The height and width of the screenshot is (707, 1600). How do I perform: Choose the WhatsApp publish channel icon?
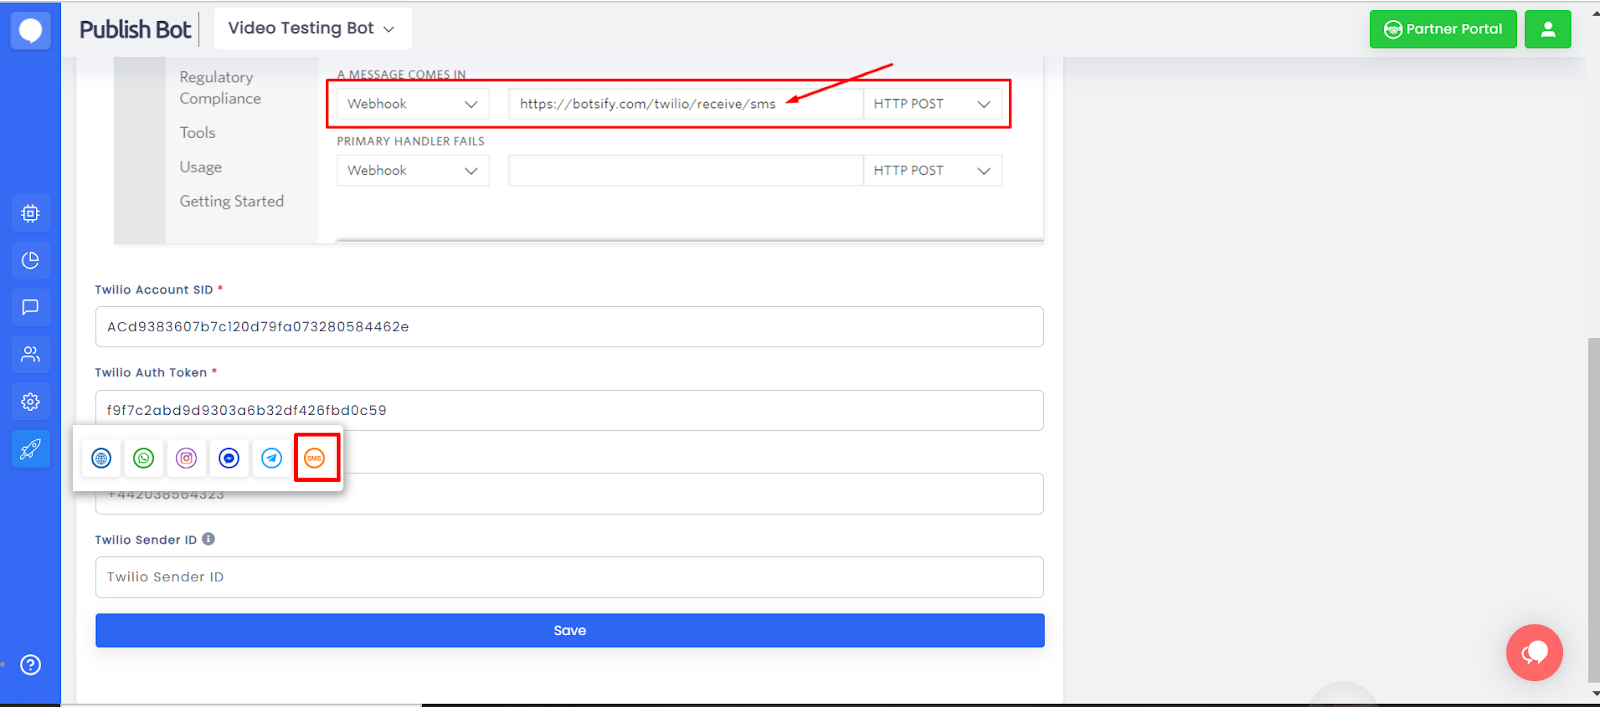[x=144, y=458]
